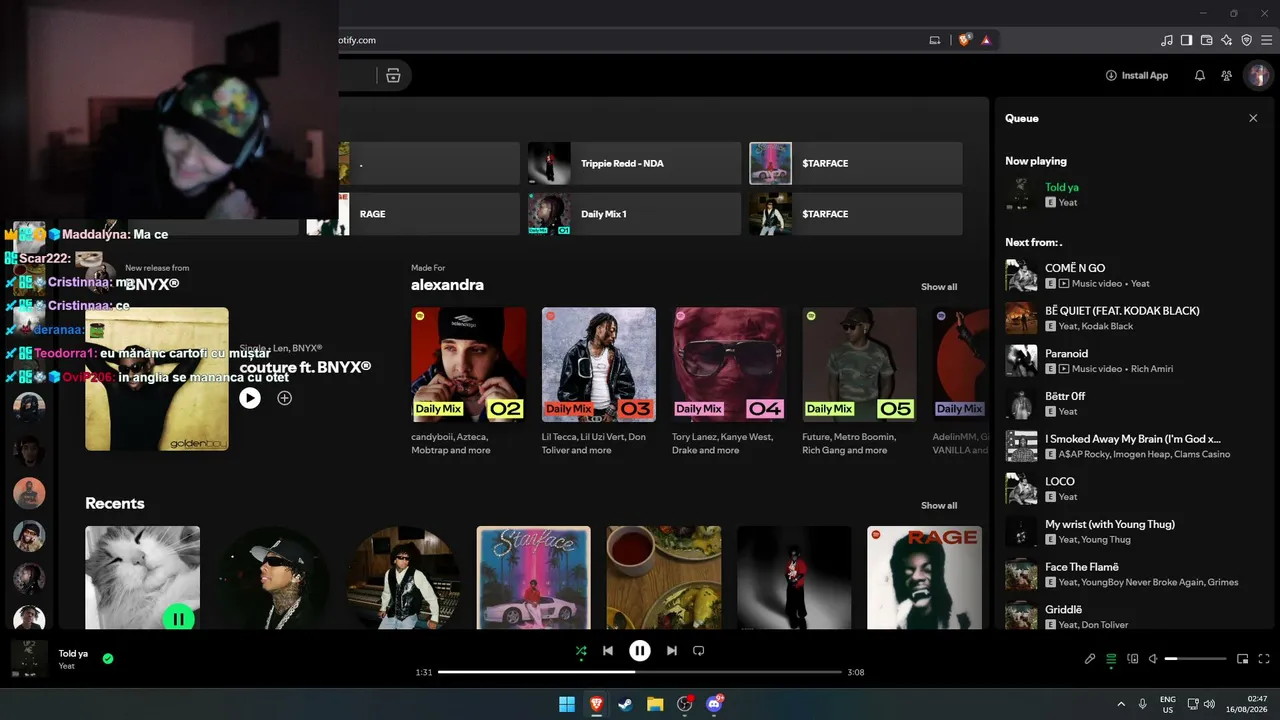Open the Brave Wallet icon
Image resolution: width=1280 pixels, height=720 pixels.
(x=1207, y=40)
